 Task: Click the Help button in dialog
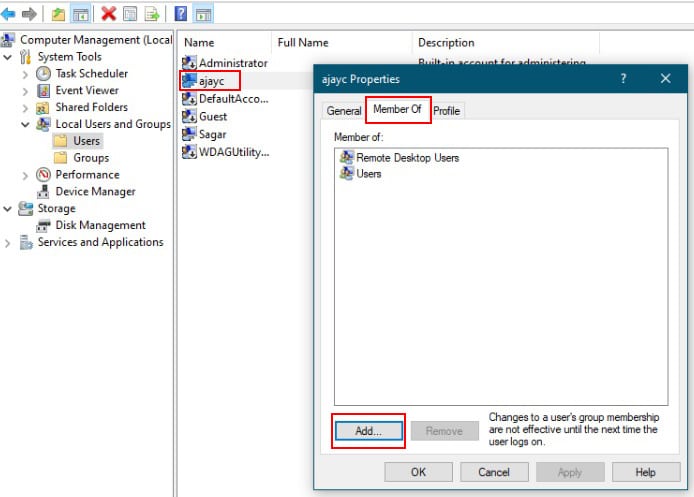[x=646, y=472]
